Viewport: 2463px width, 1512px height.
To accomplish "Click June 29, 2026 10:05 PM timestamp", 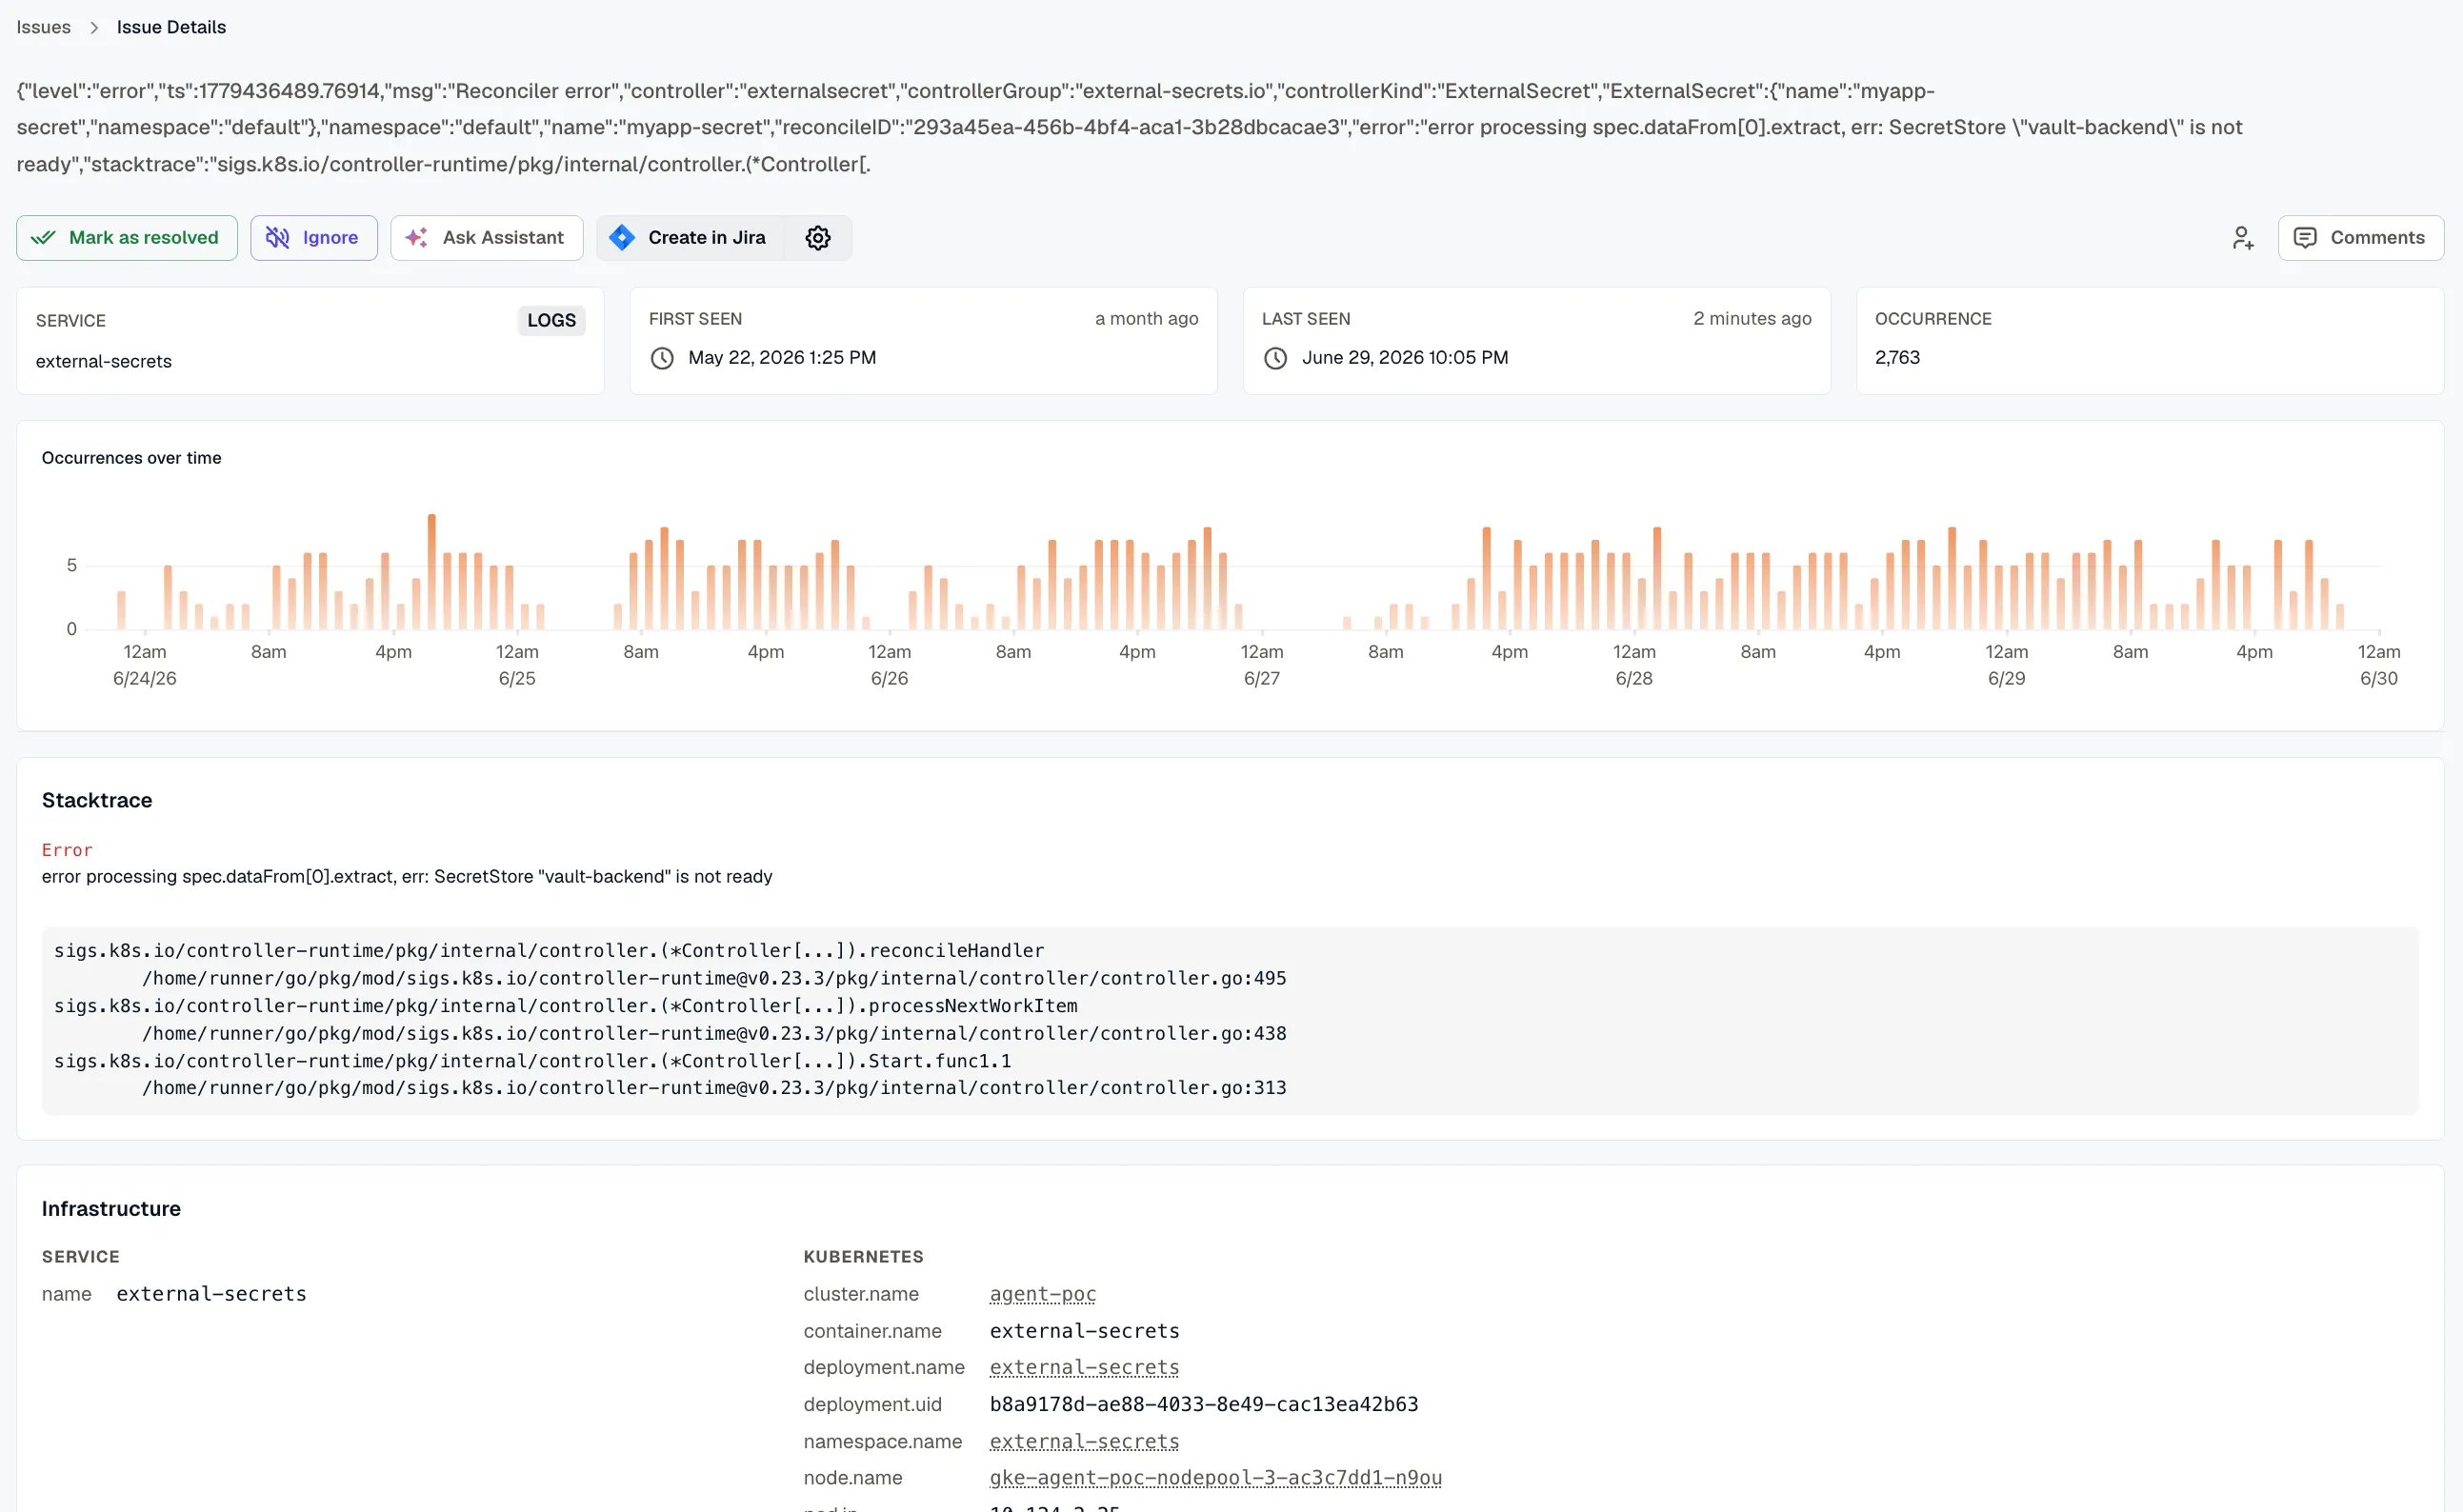I will 1405,358.
